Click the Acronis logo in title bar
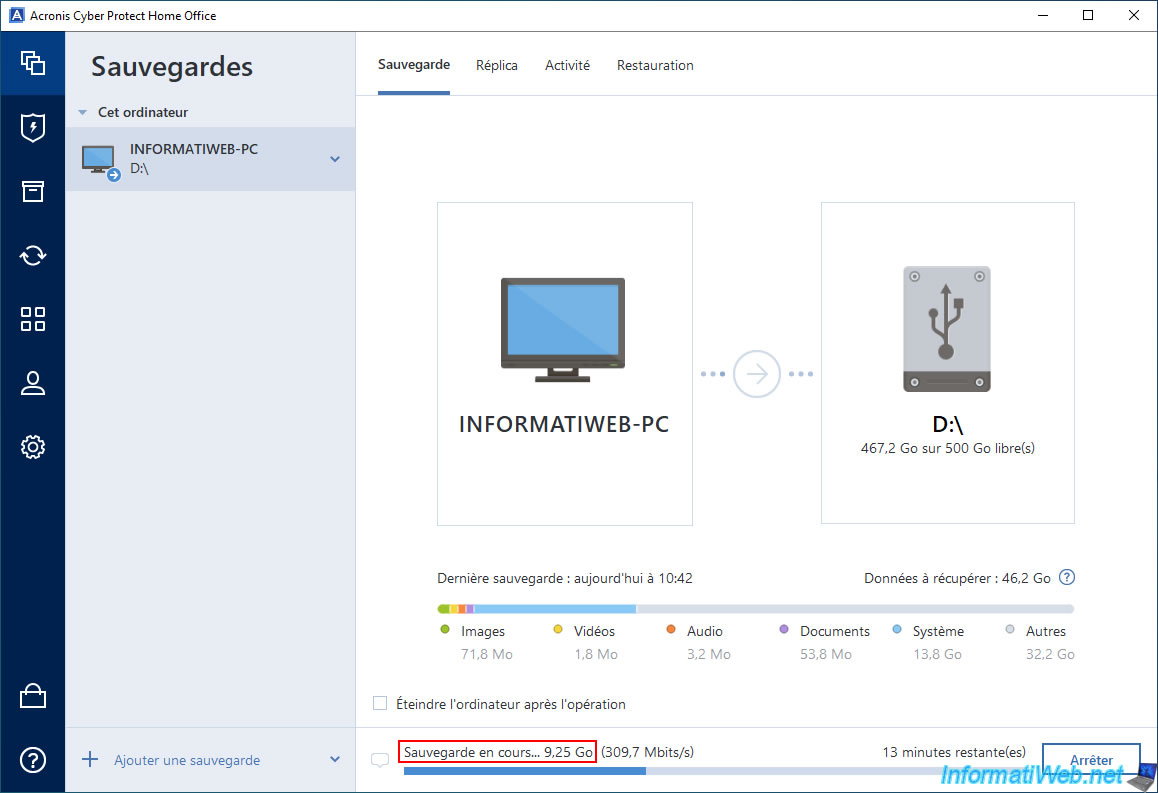 coord(16,15)
